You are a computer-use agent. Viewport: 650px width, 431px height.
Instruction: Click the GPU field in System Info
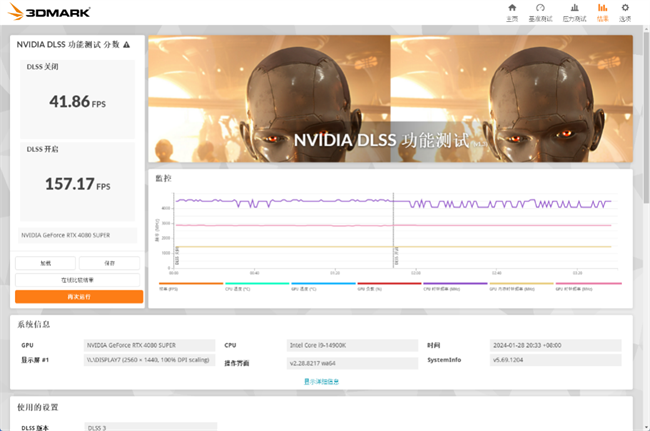150,345
